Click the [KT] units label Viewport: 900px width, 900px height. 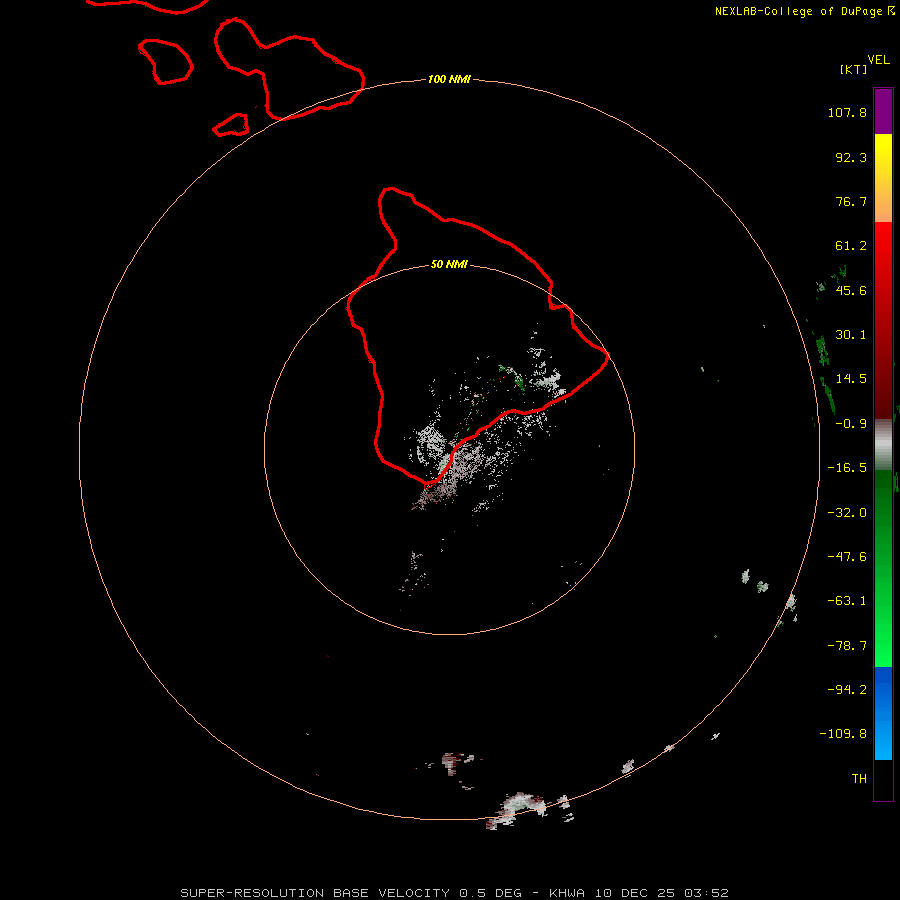point(854,69)
